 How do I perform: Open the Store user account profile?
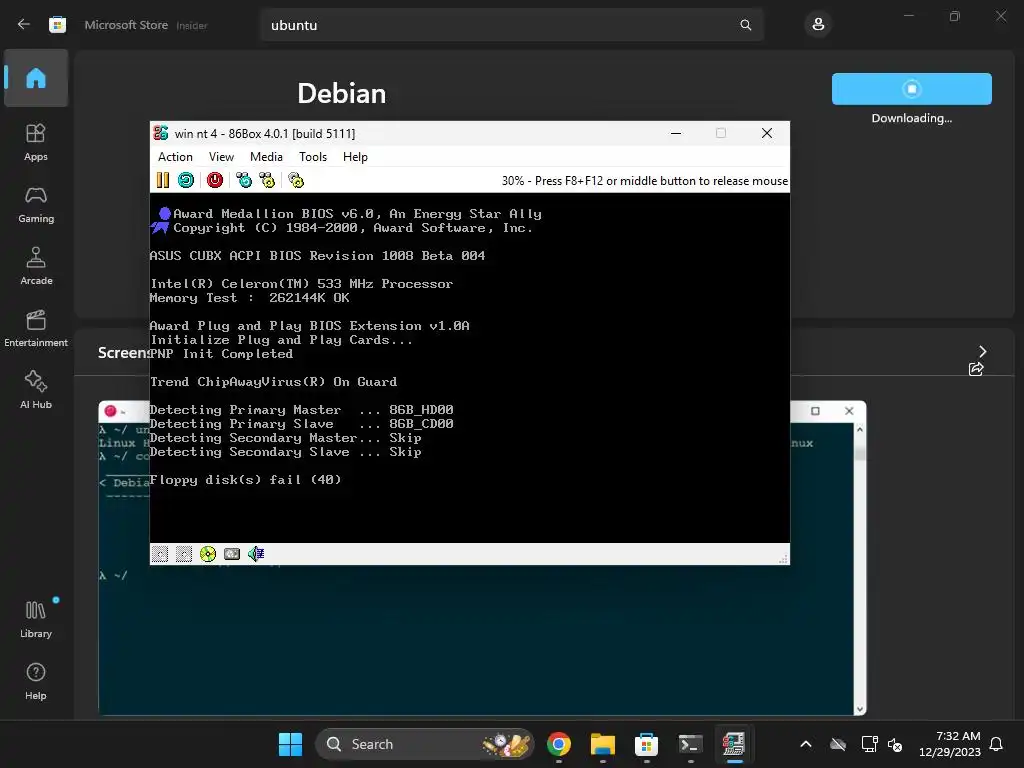click(818, 25)
